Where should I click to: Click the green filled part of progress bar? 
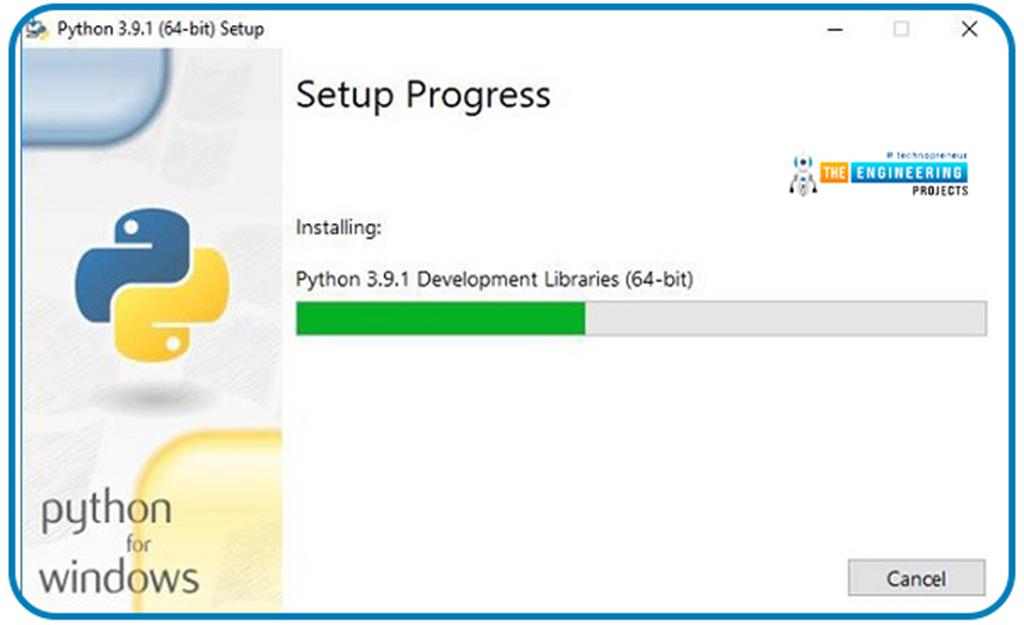click(x=440, y=318)
